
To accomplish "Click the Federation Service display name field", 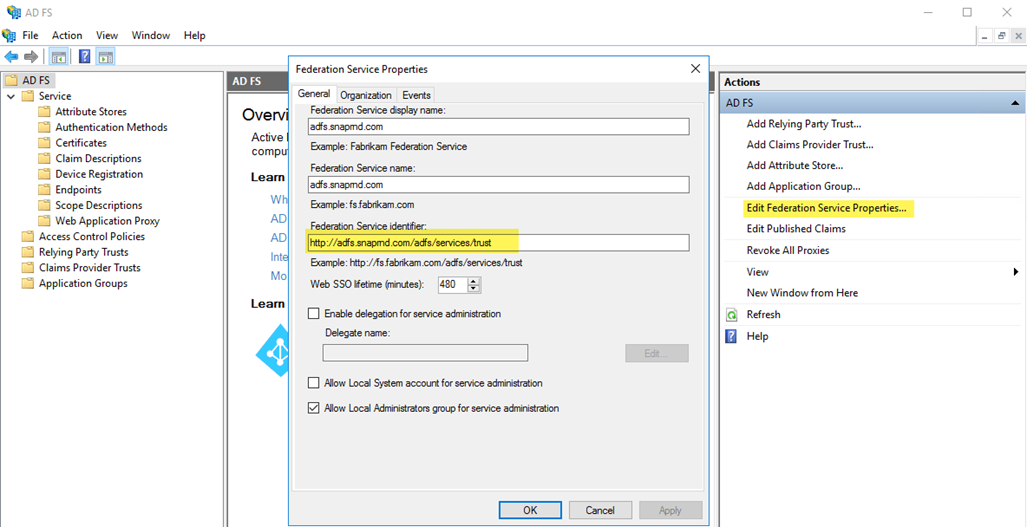I will tap(498, 126).
